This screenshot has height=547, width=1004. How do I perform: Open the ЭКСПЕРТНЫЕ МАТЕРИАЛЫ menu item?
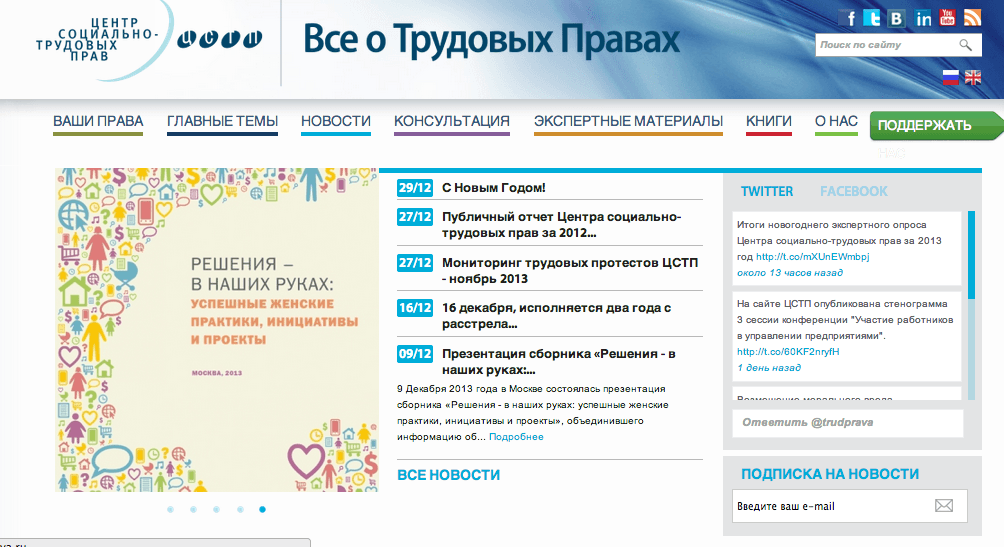point(628,122)
